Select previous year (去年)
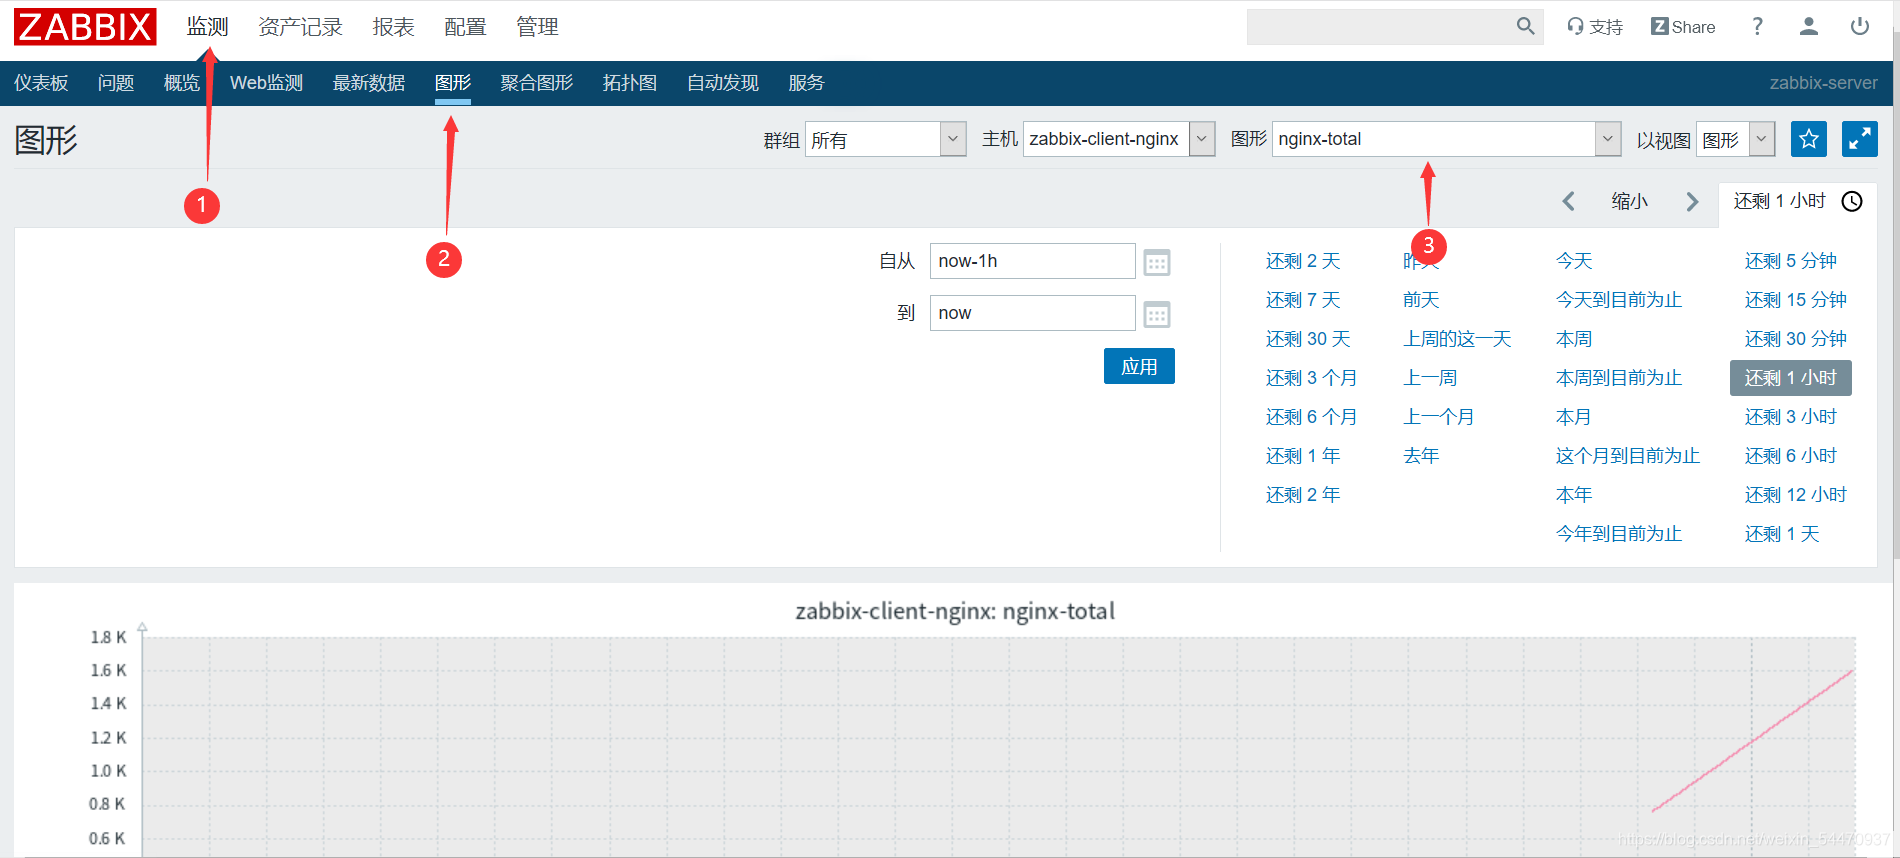The image size is (1900, 858). (1421, 456)
